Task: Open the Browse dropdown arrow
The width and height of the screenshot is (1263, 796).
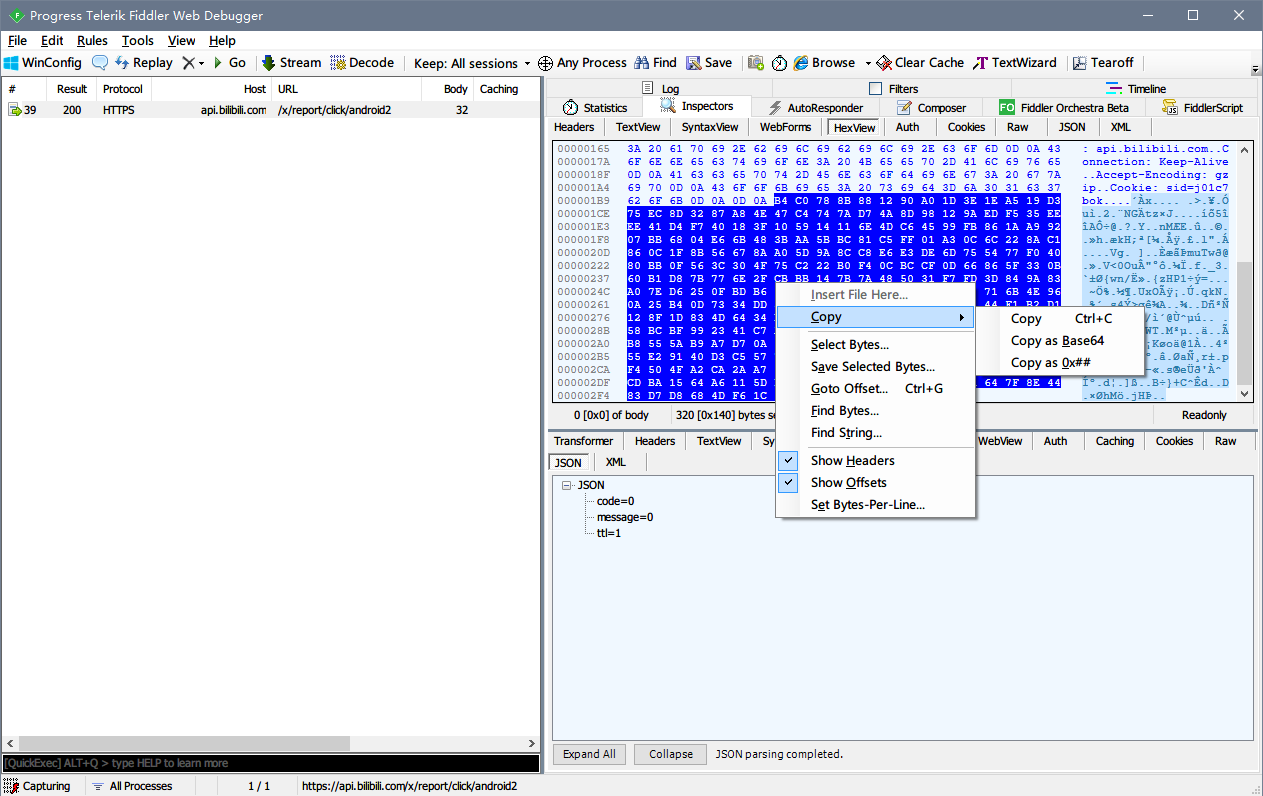Action: click(x=867, y=63)
